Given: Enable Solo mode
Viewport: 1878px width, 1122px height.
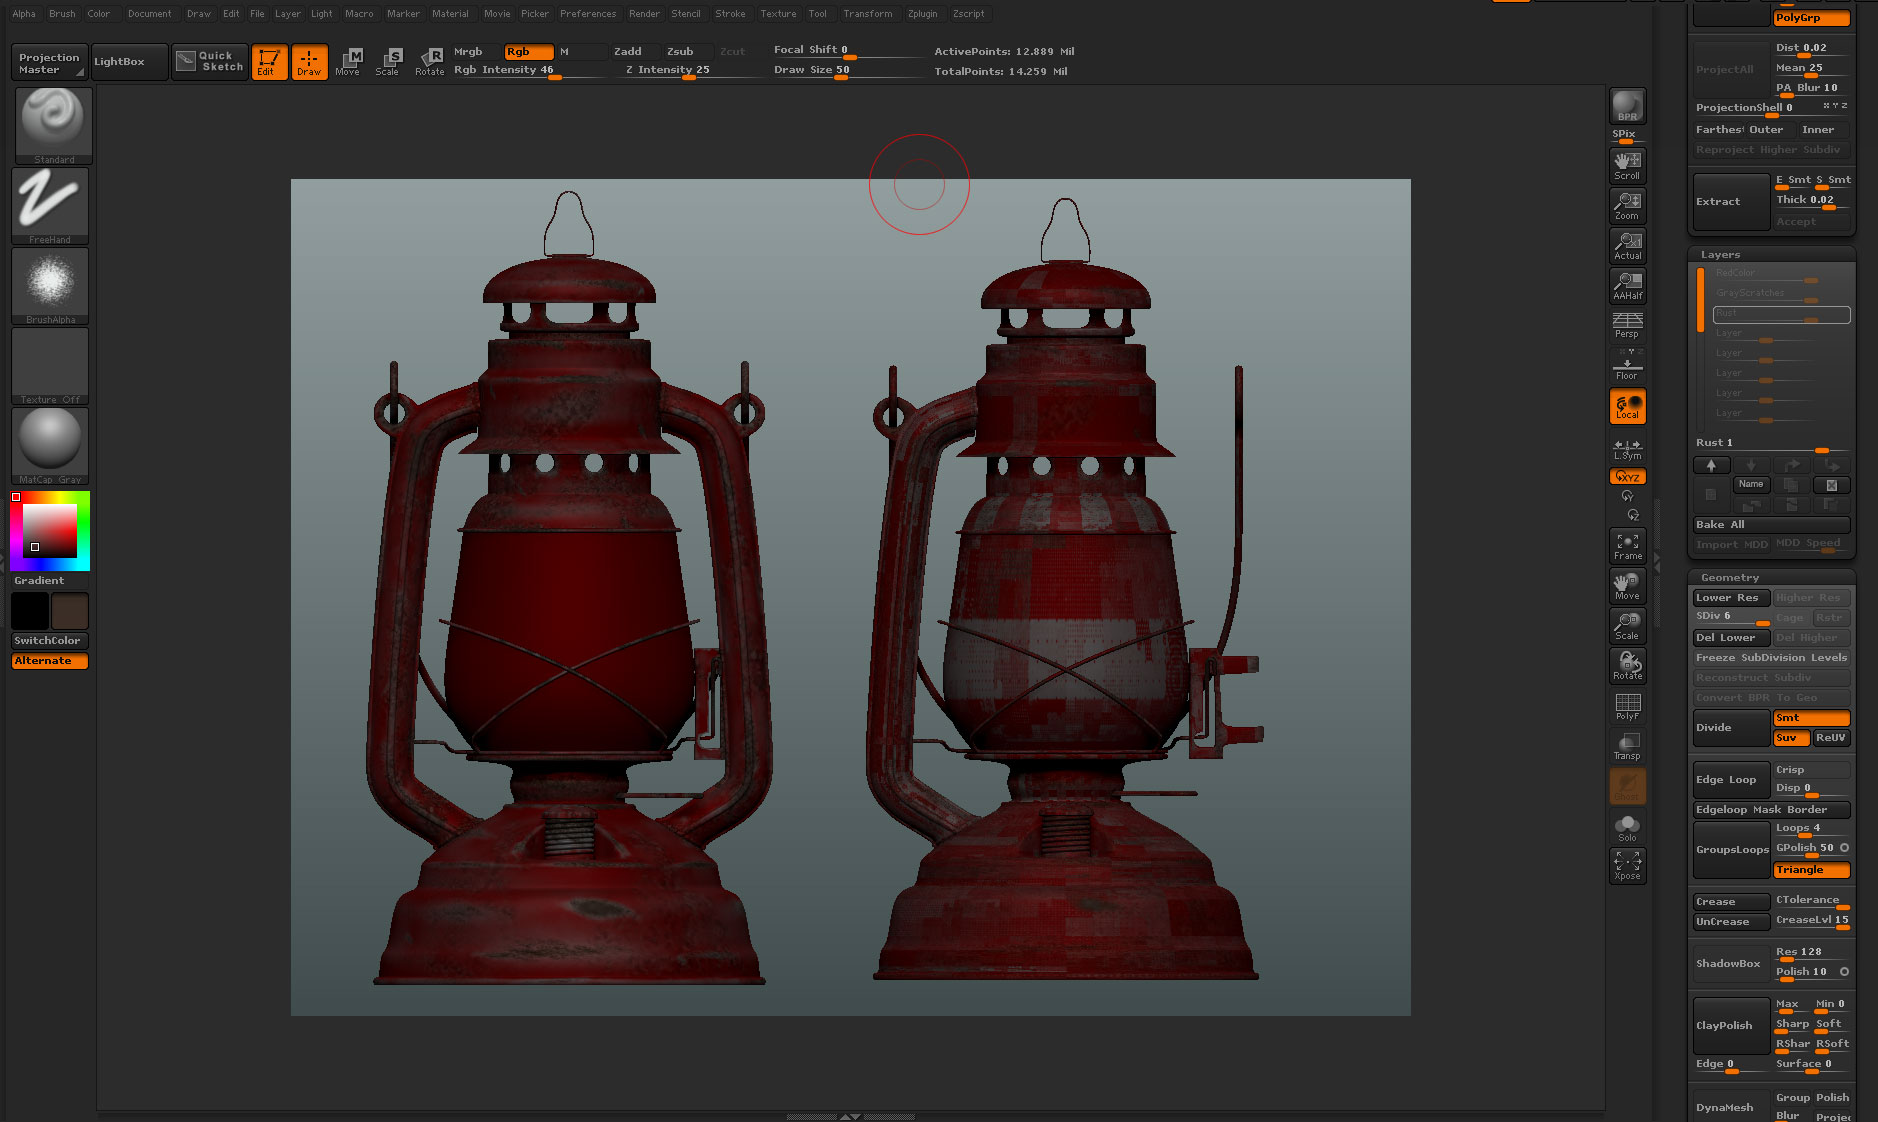Looking at the screenshot, I should 1627,825.
